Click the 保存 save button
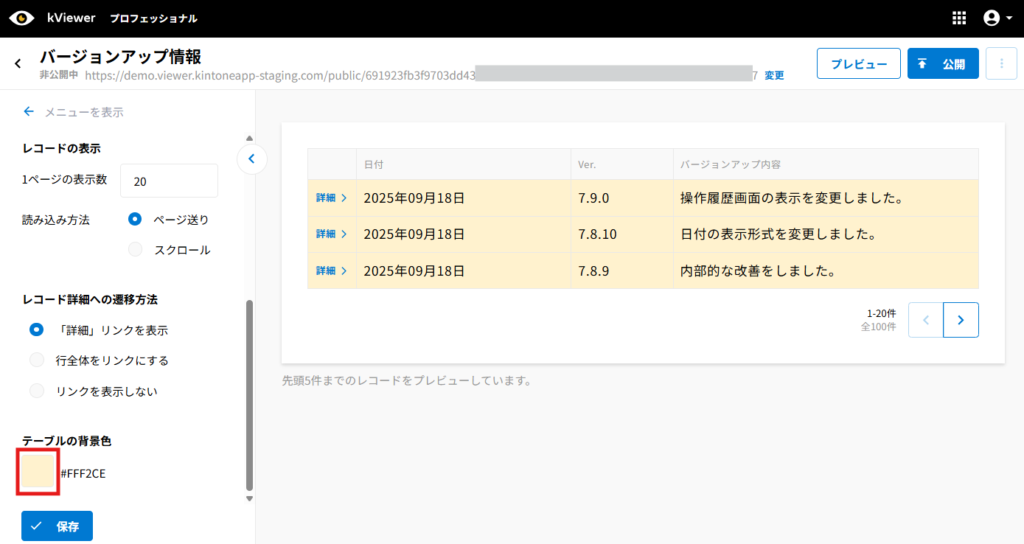 click(x=57, y=526)
